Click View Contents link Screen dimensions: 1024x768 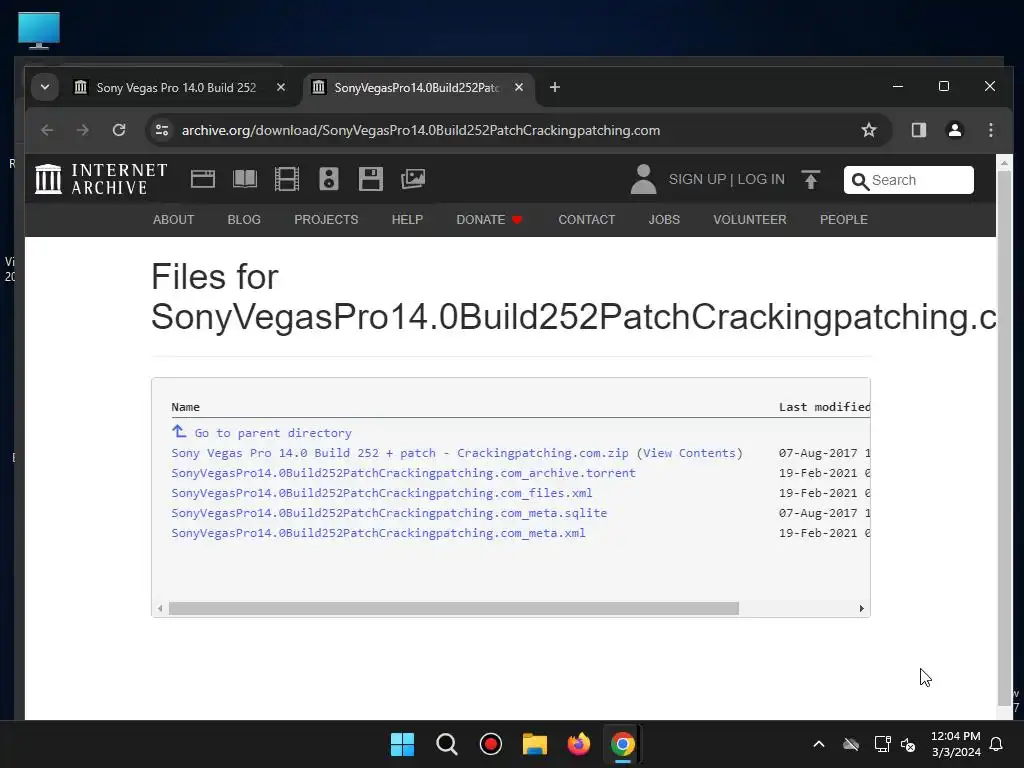[690, 453]
